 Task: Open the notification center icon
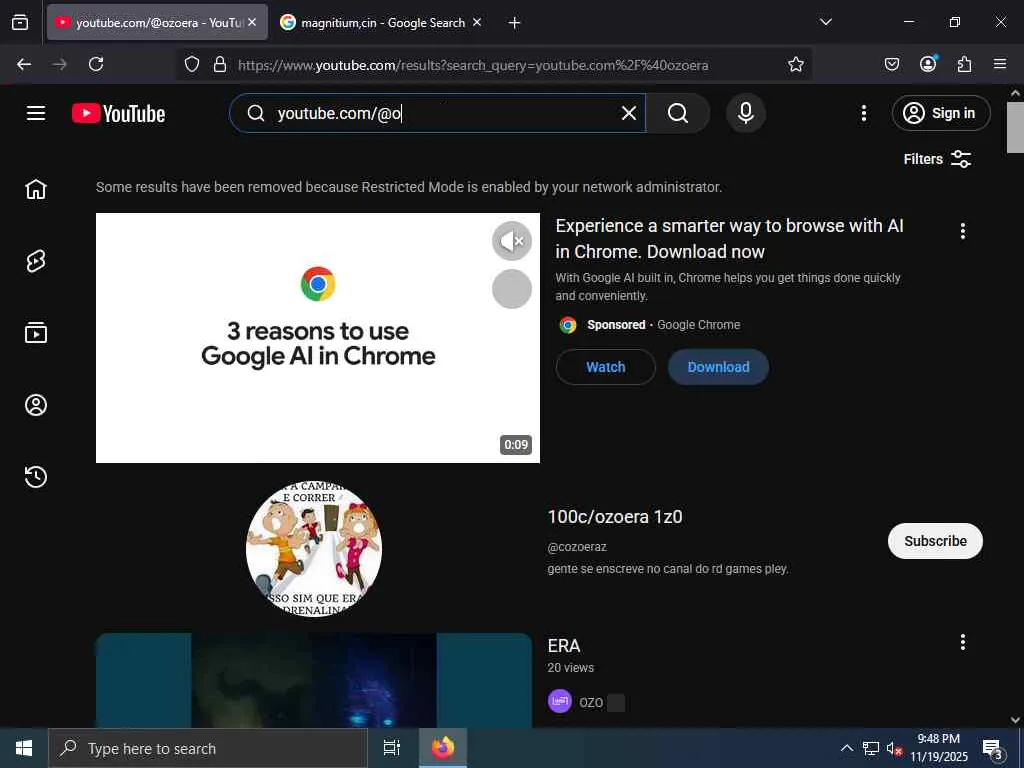click(993, 748)
